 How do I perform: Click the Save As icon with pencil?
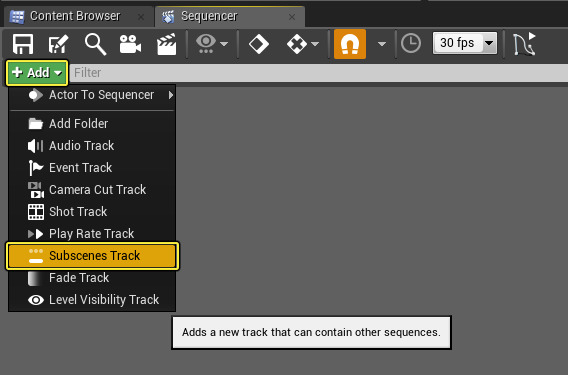58,44
